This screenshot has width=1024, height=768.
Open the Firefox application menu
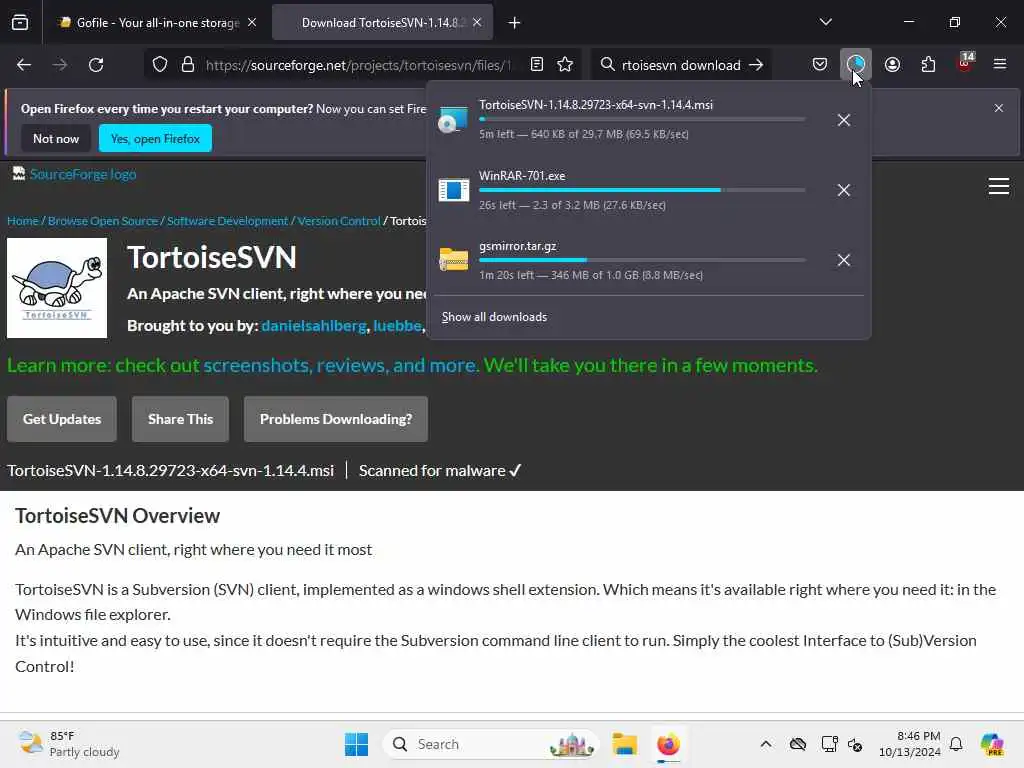[x=1000, y=65]
